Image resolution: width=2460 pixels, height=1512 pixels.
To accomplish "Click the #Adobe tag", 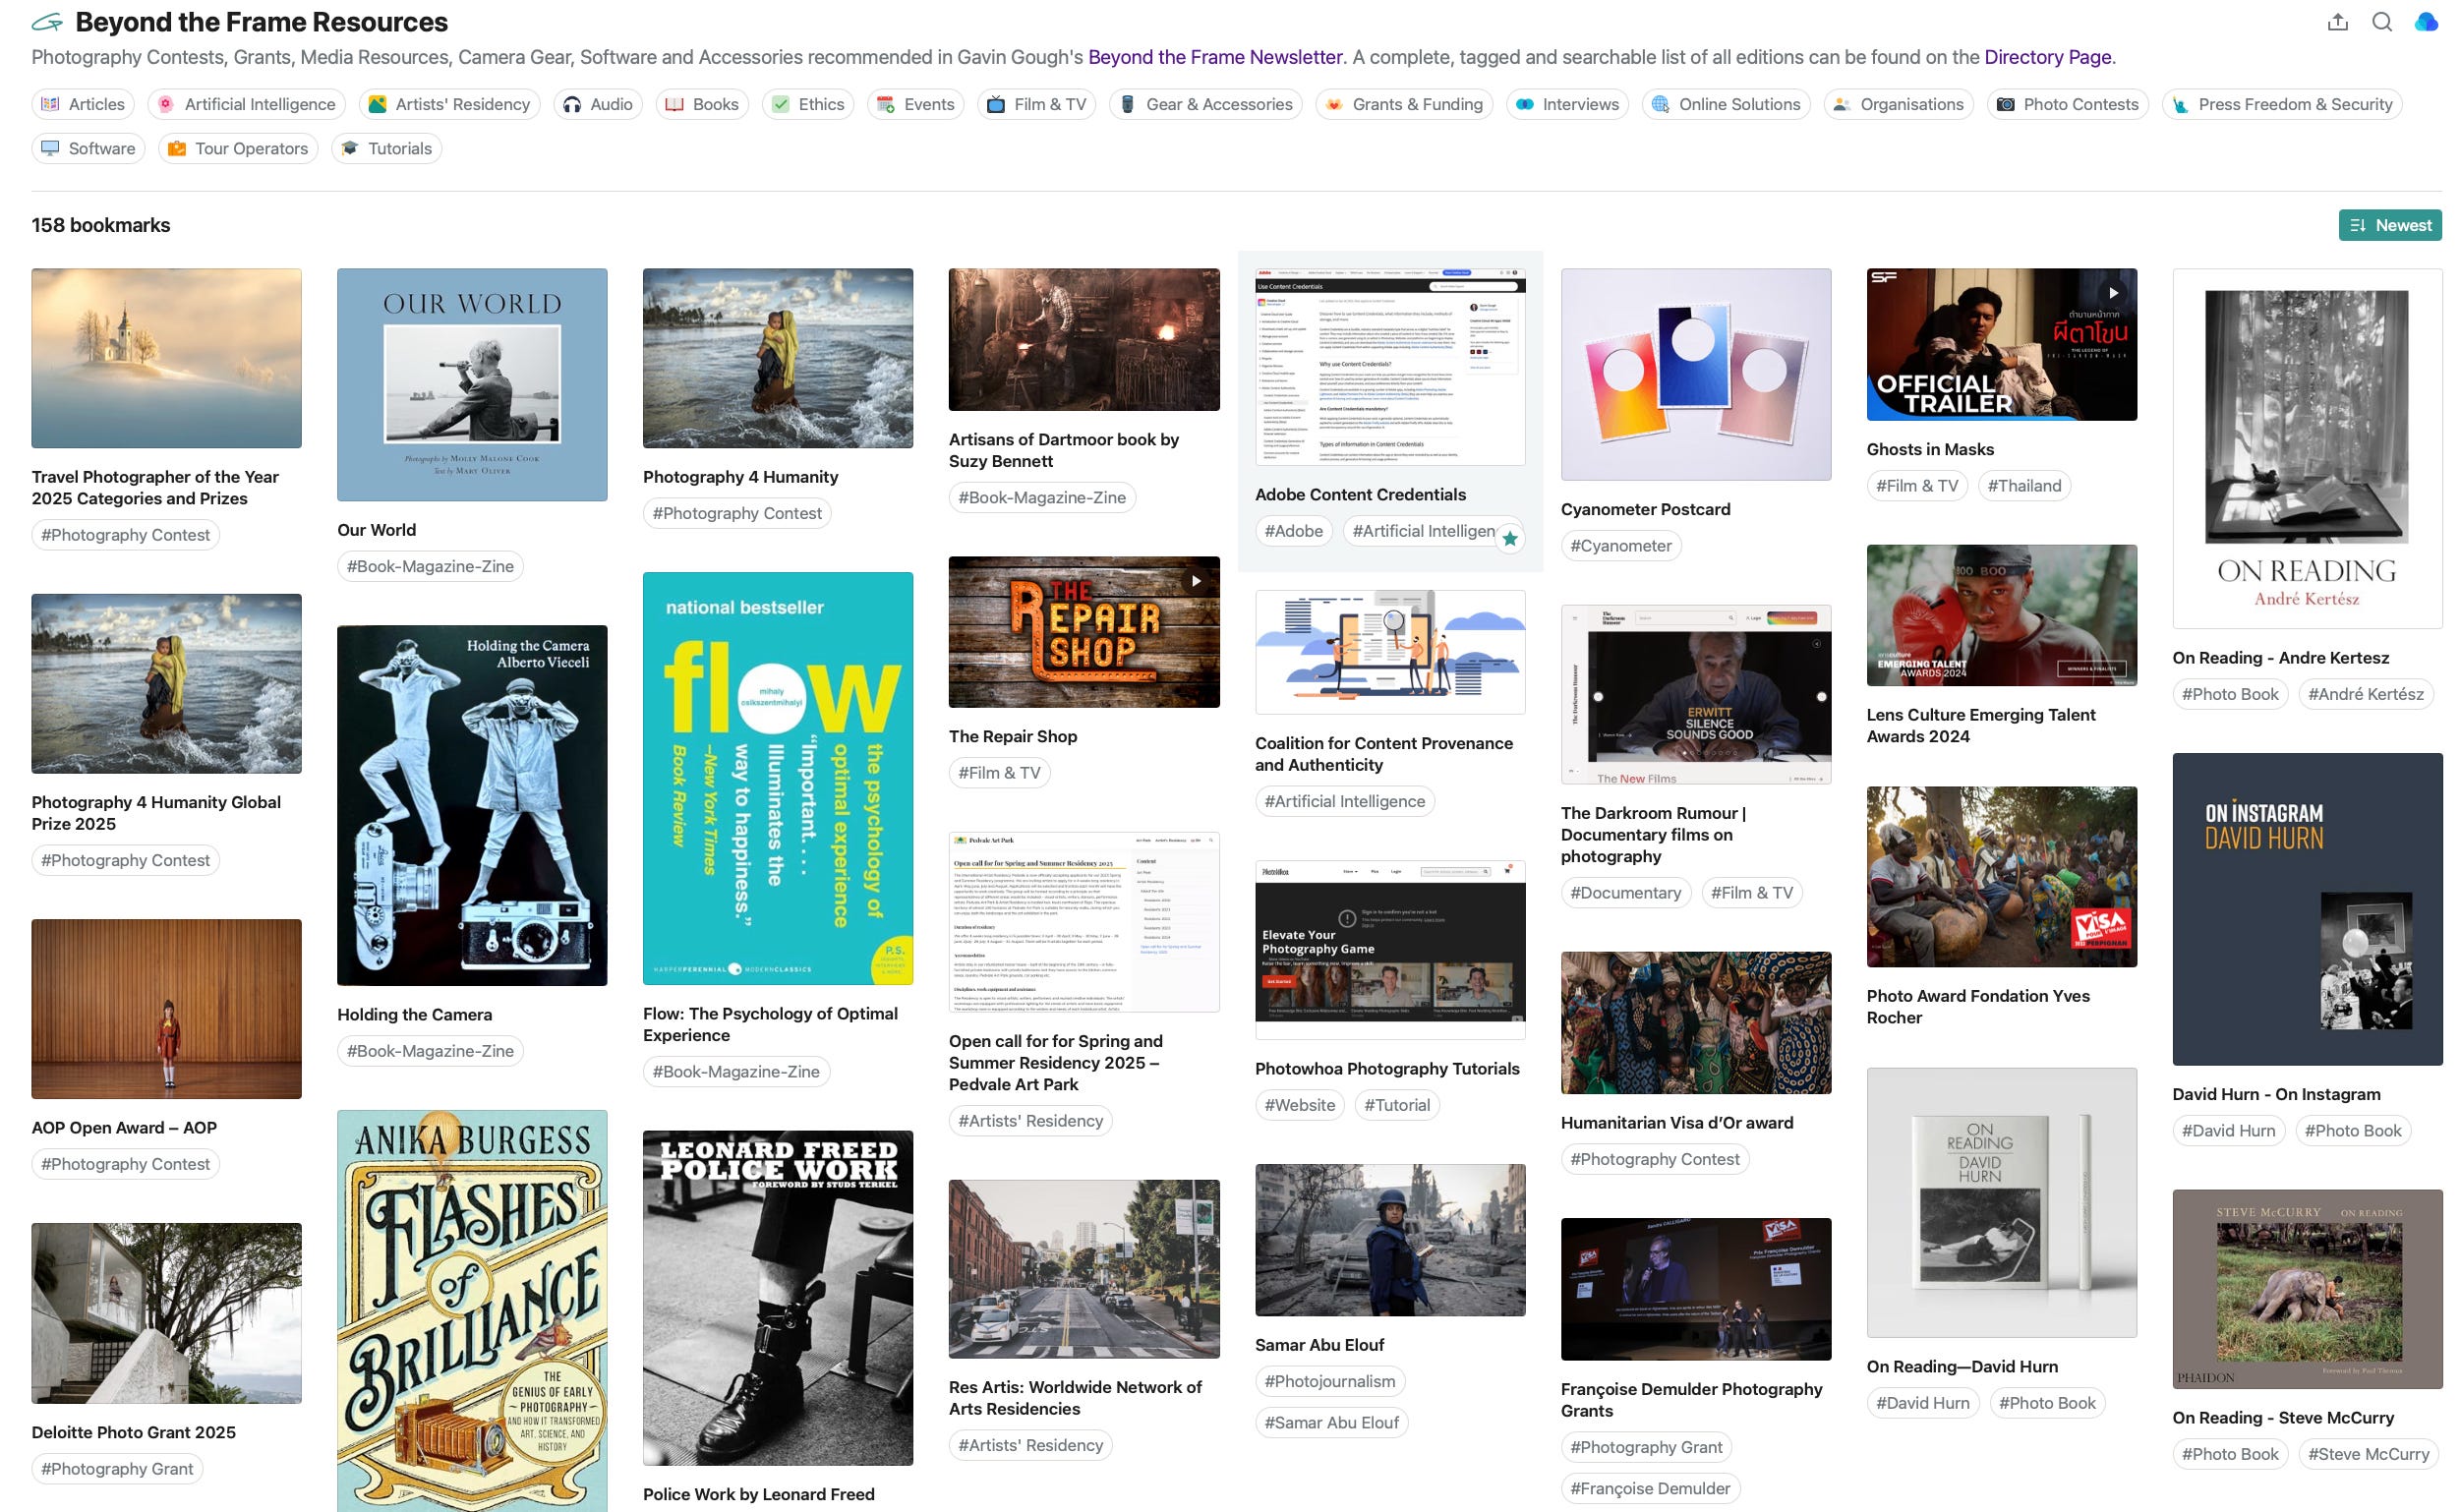I will point(1293,531).
